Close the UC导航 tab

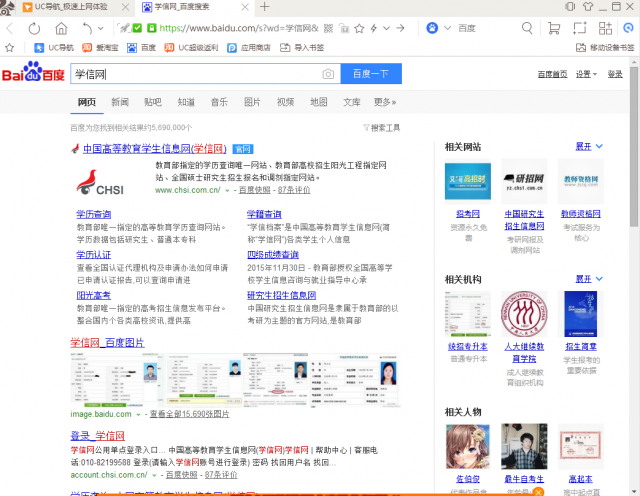click(x=125, y=7)
